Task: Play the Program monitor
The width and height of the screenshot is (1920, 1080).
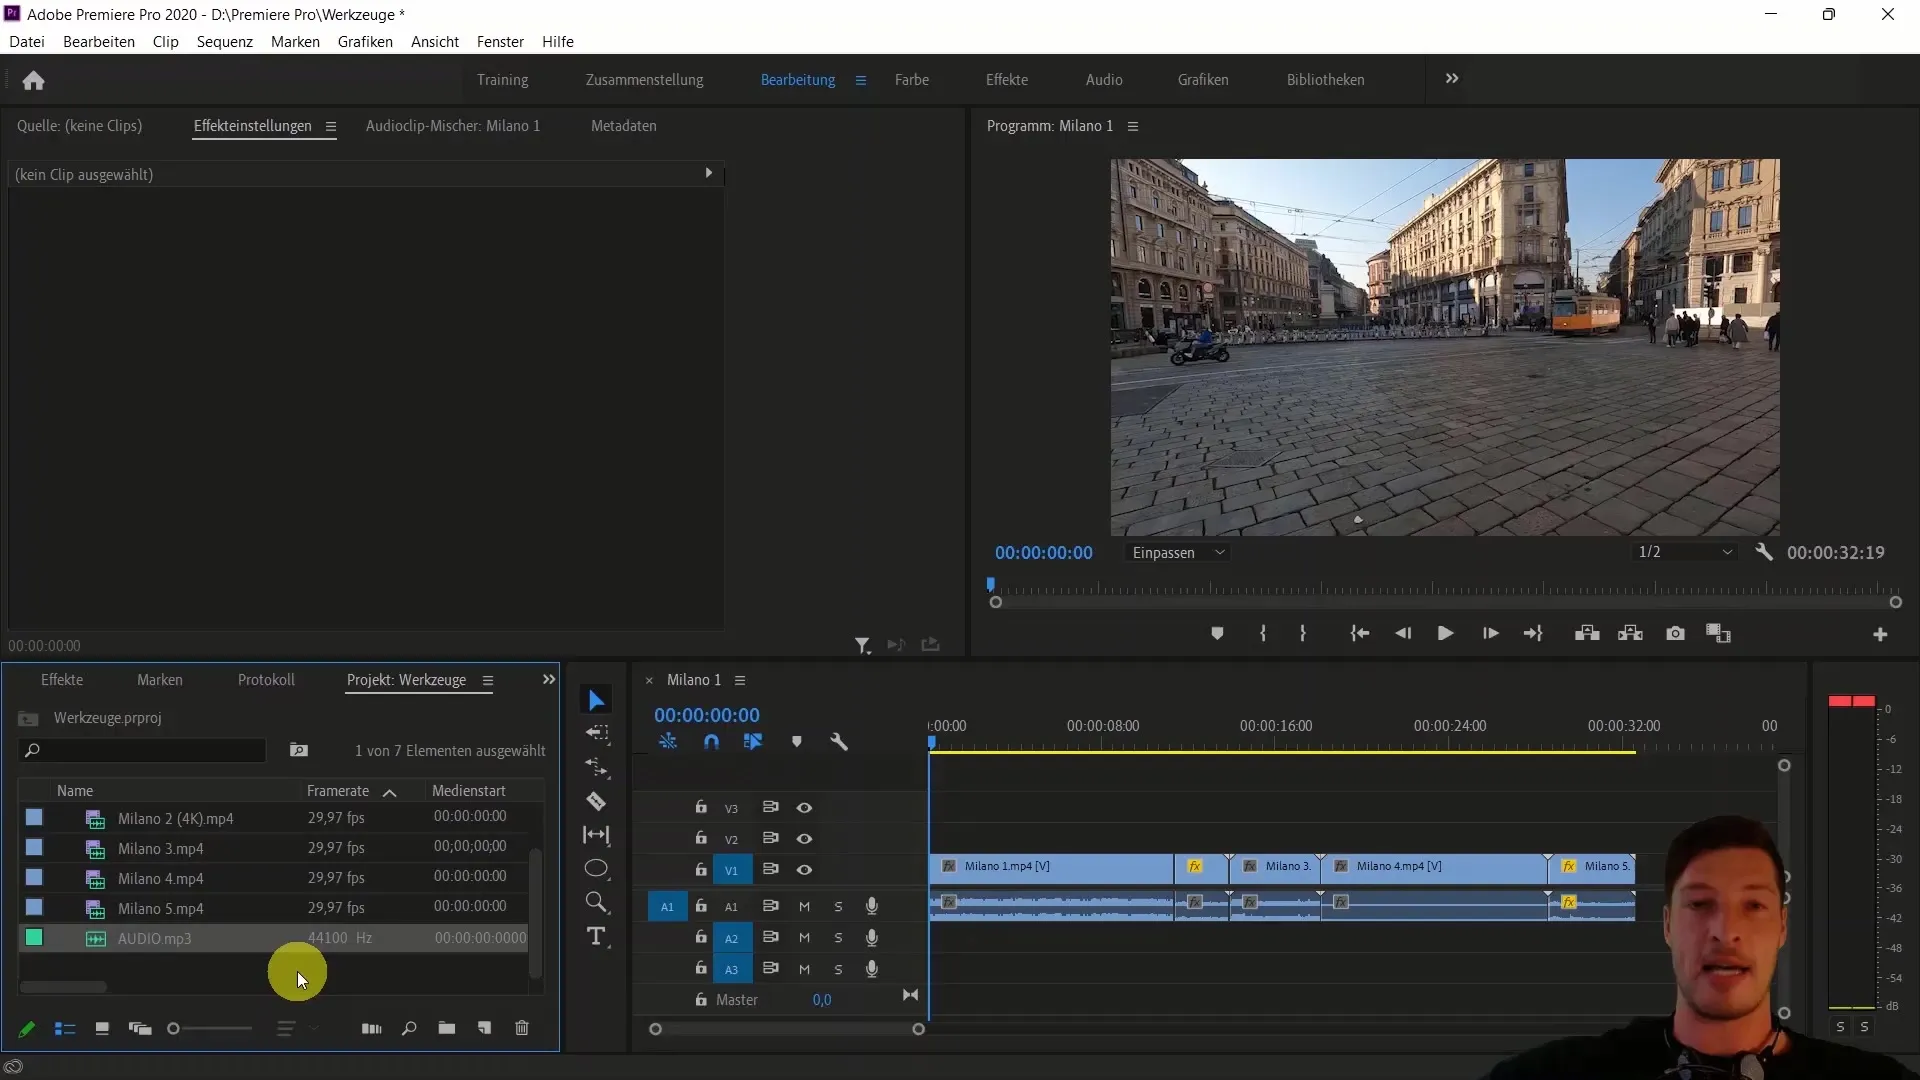Action: point(1445,633)
